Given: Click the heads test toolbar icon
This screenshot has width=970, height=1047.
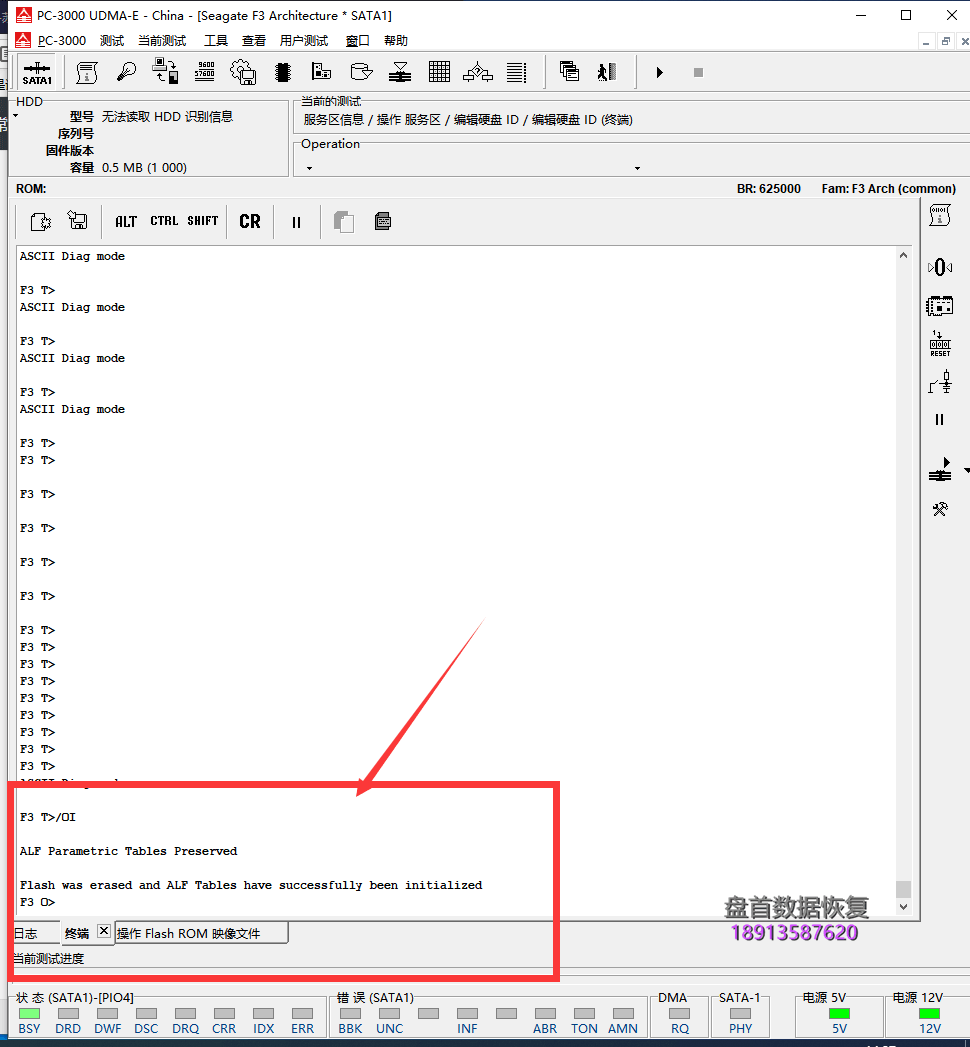Looking at the screenshot, I should click(400, 71).
